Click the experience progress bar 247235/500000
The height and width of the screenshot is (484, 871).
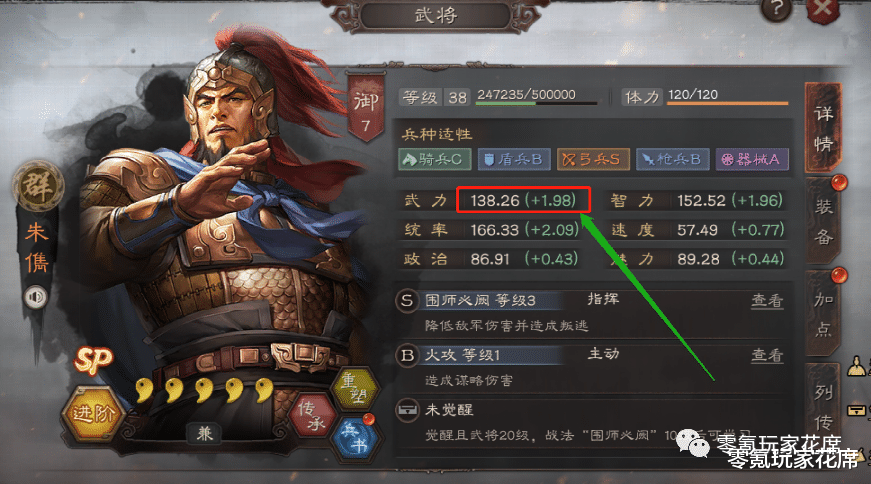[537, 103]
